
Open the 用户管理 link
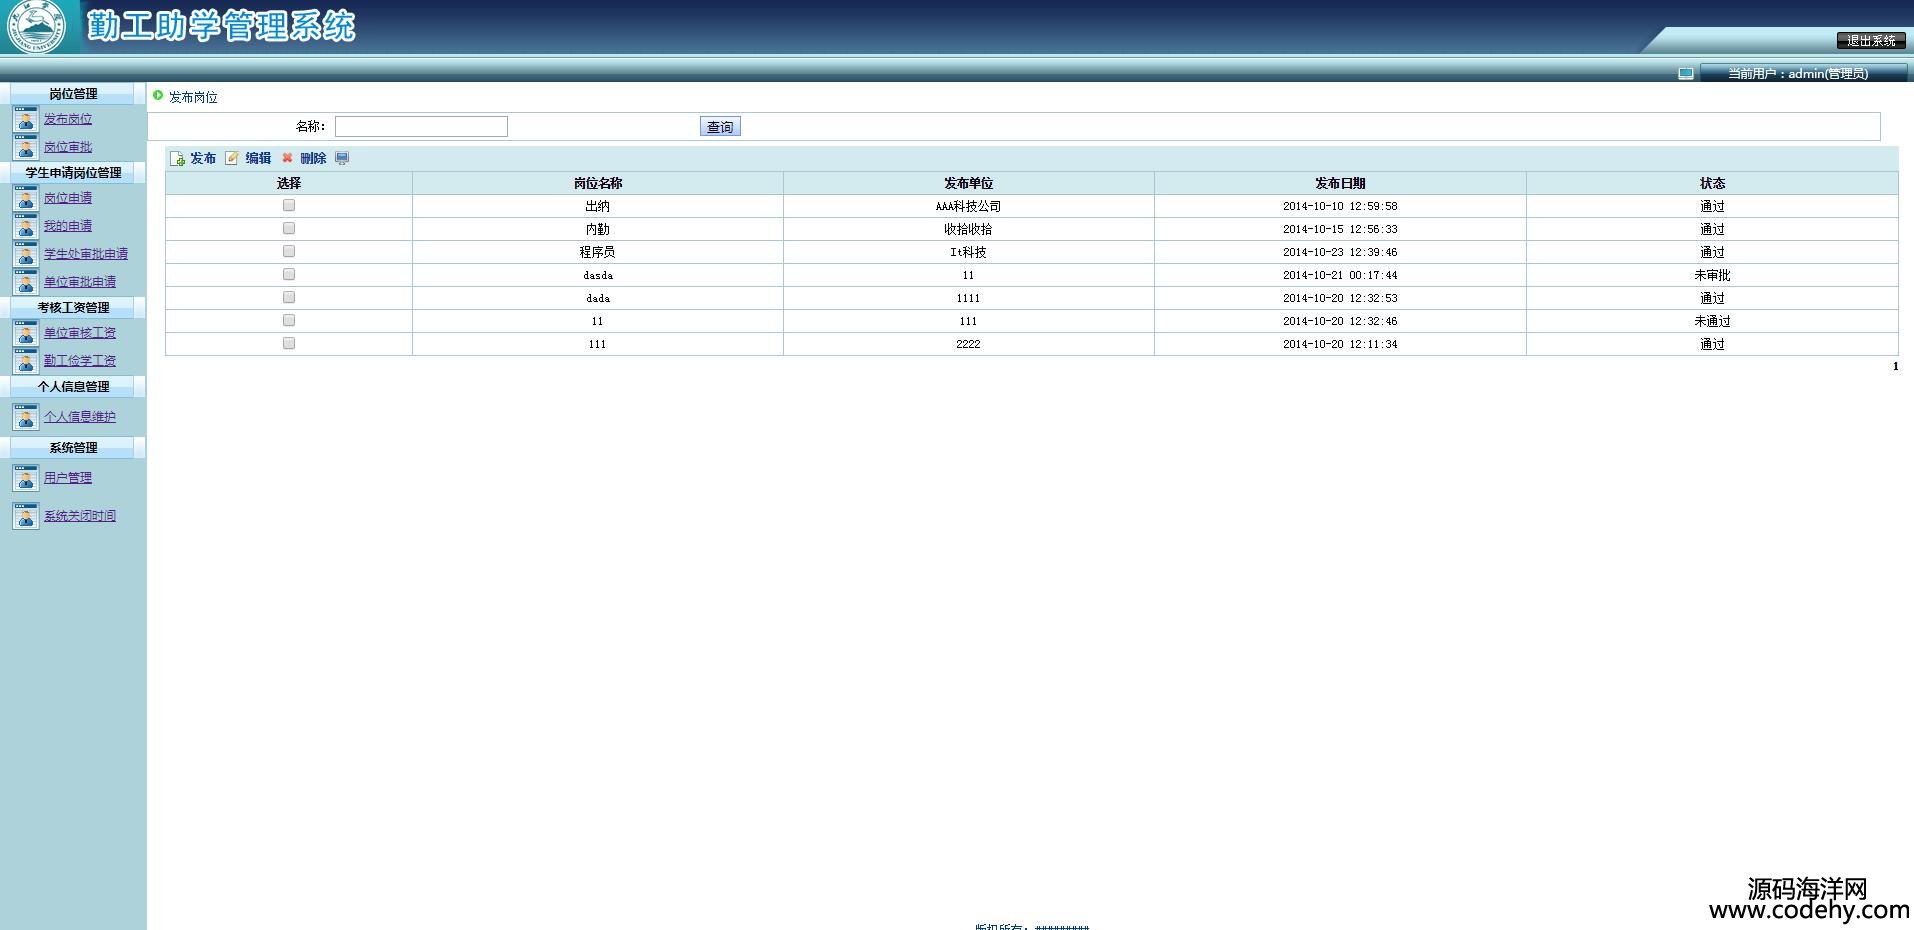coord(68,478)
